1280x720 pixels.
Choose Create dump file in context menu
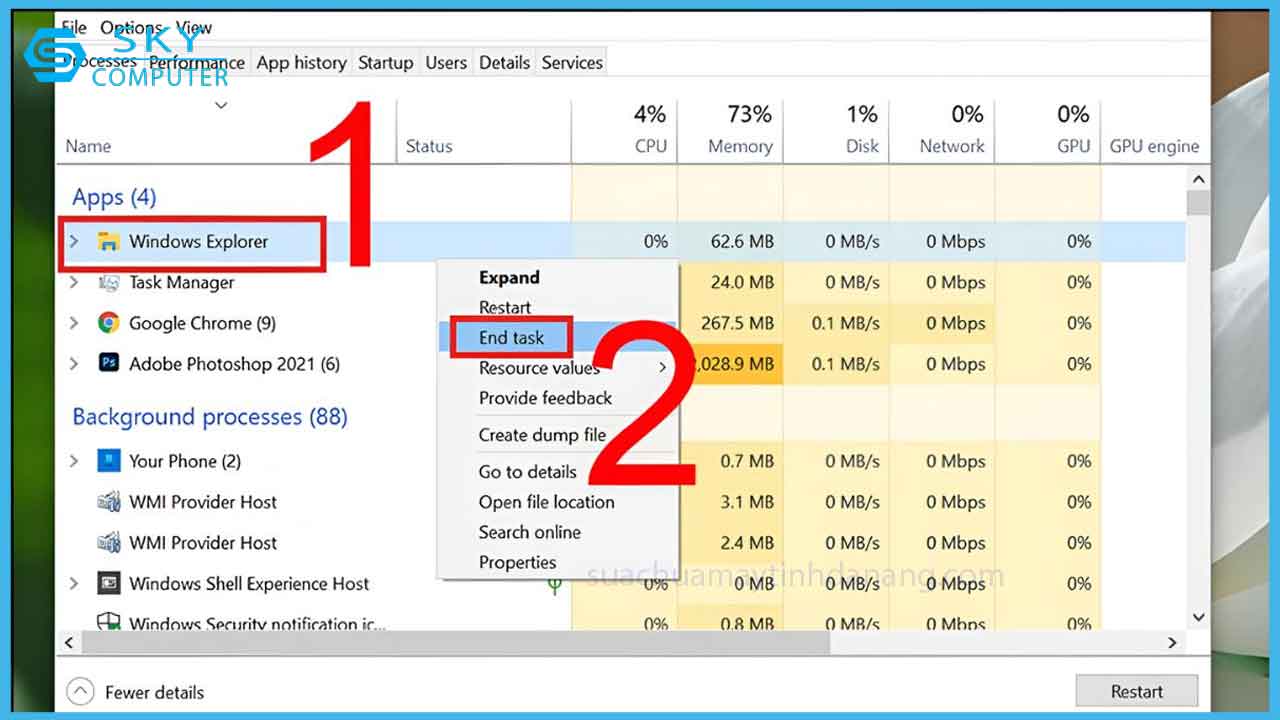point(543,435)
